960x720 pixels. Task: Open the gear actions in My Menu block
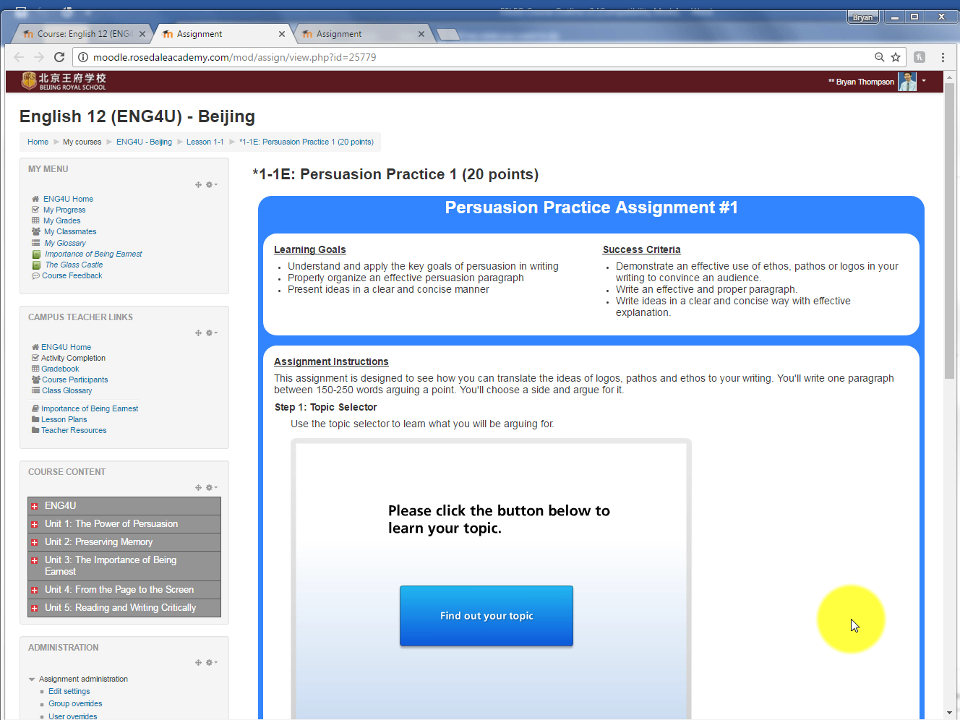click(211, 184)
